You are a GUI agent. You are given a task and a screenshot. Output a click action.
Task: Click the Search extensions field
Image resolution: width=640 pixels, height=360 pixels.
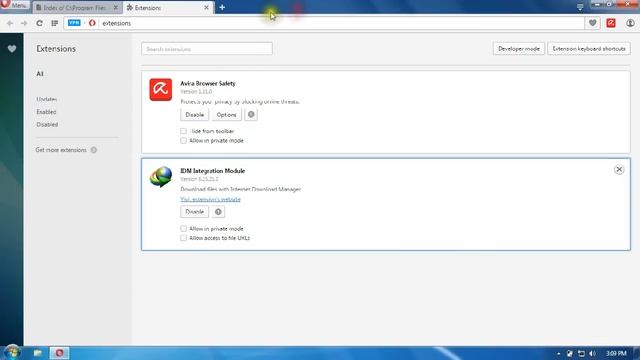point(207,49)
